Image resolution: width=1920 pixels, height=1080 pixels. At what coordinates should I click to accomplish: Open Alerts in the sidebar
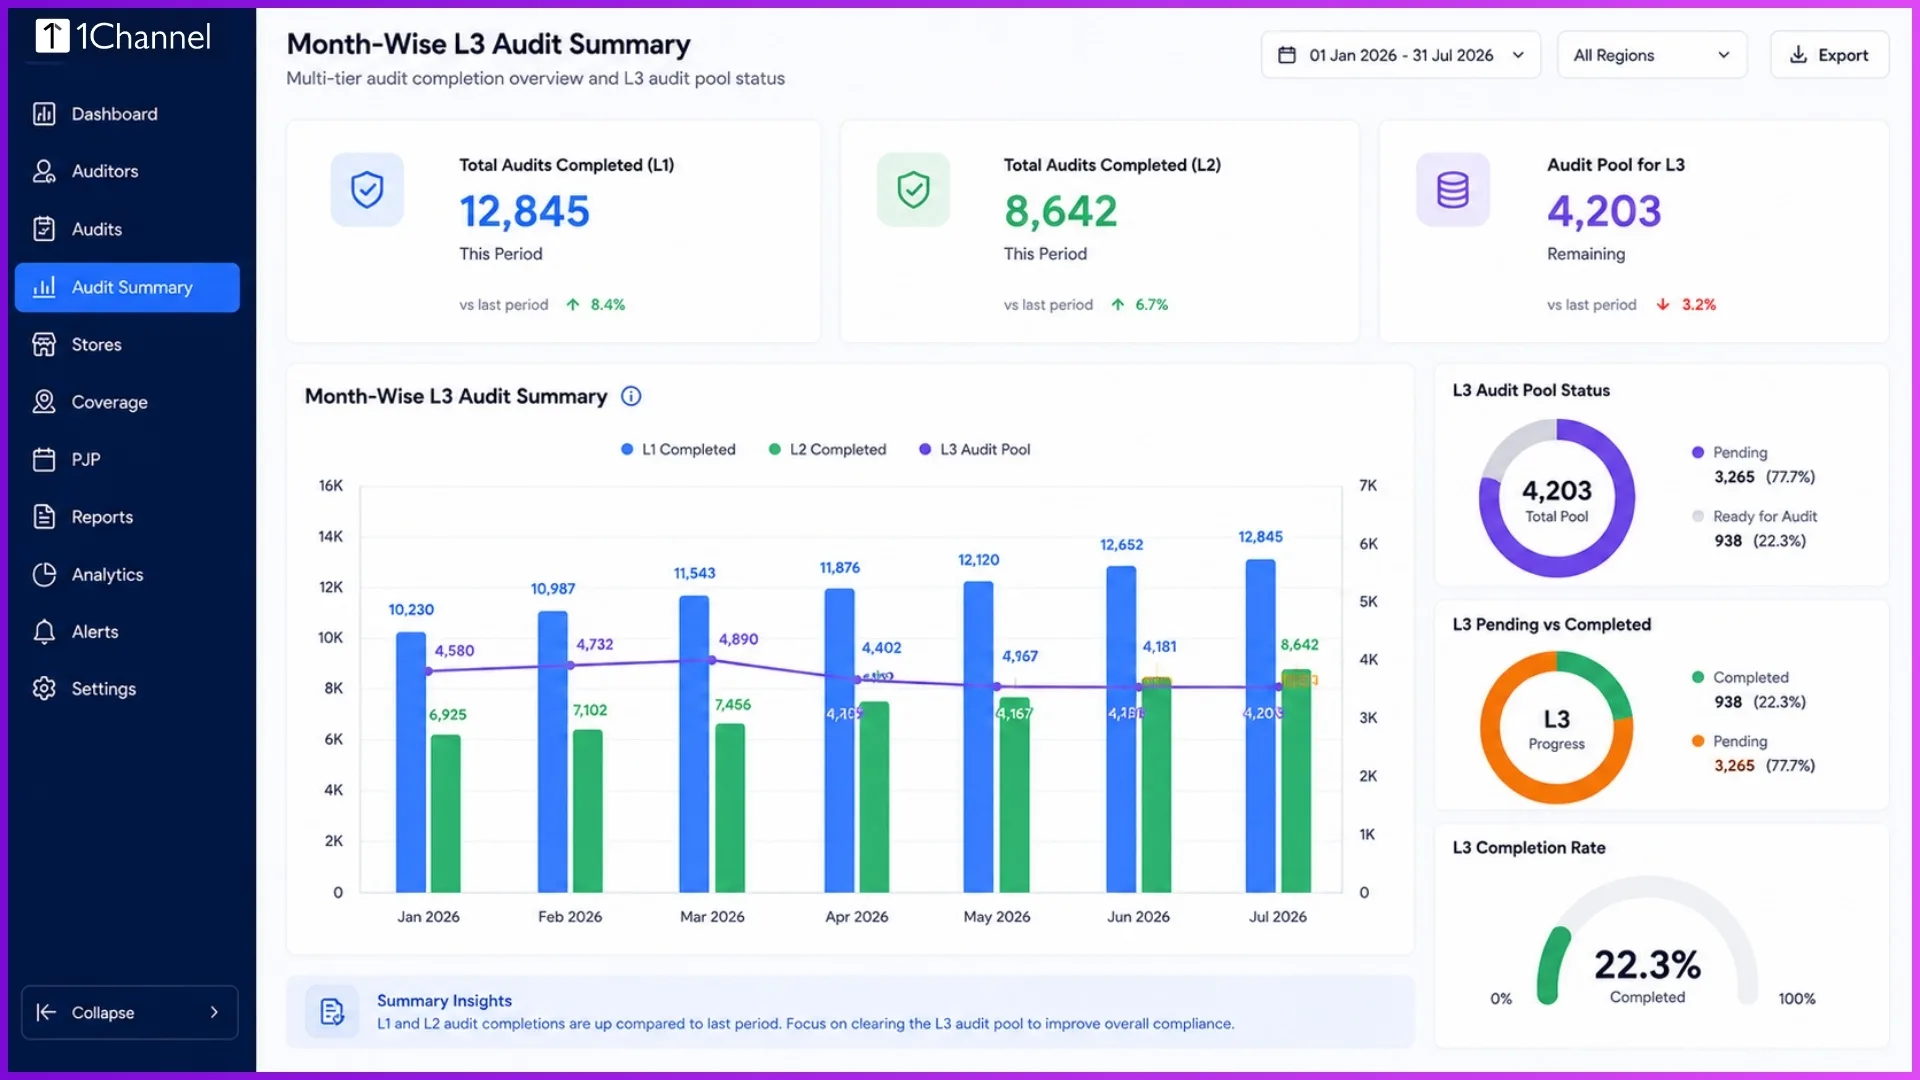(127, 632)
